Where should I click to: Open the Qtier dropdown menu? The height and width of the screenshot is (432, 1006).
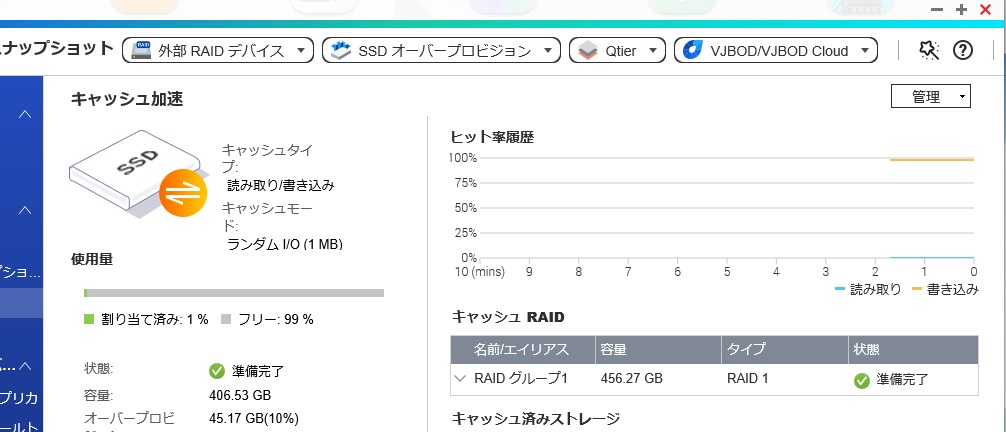(x=617, y=50)
